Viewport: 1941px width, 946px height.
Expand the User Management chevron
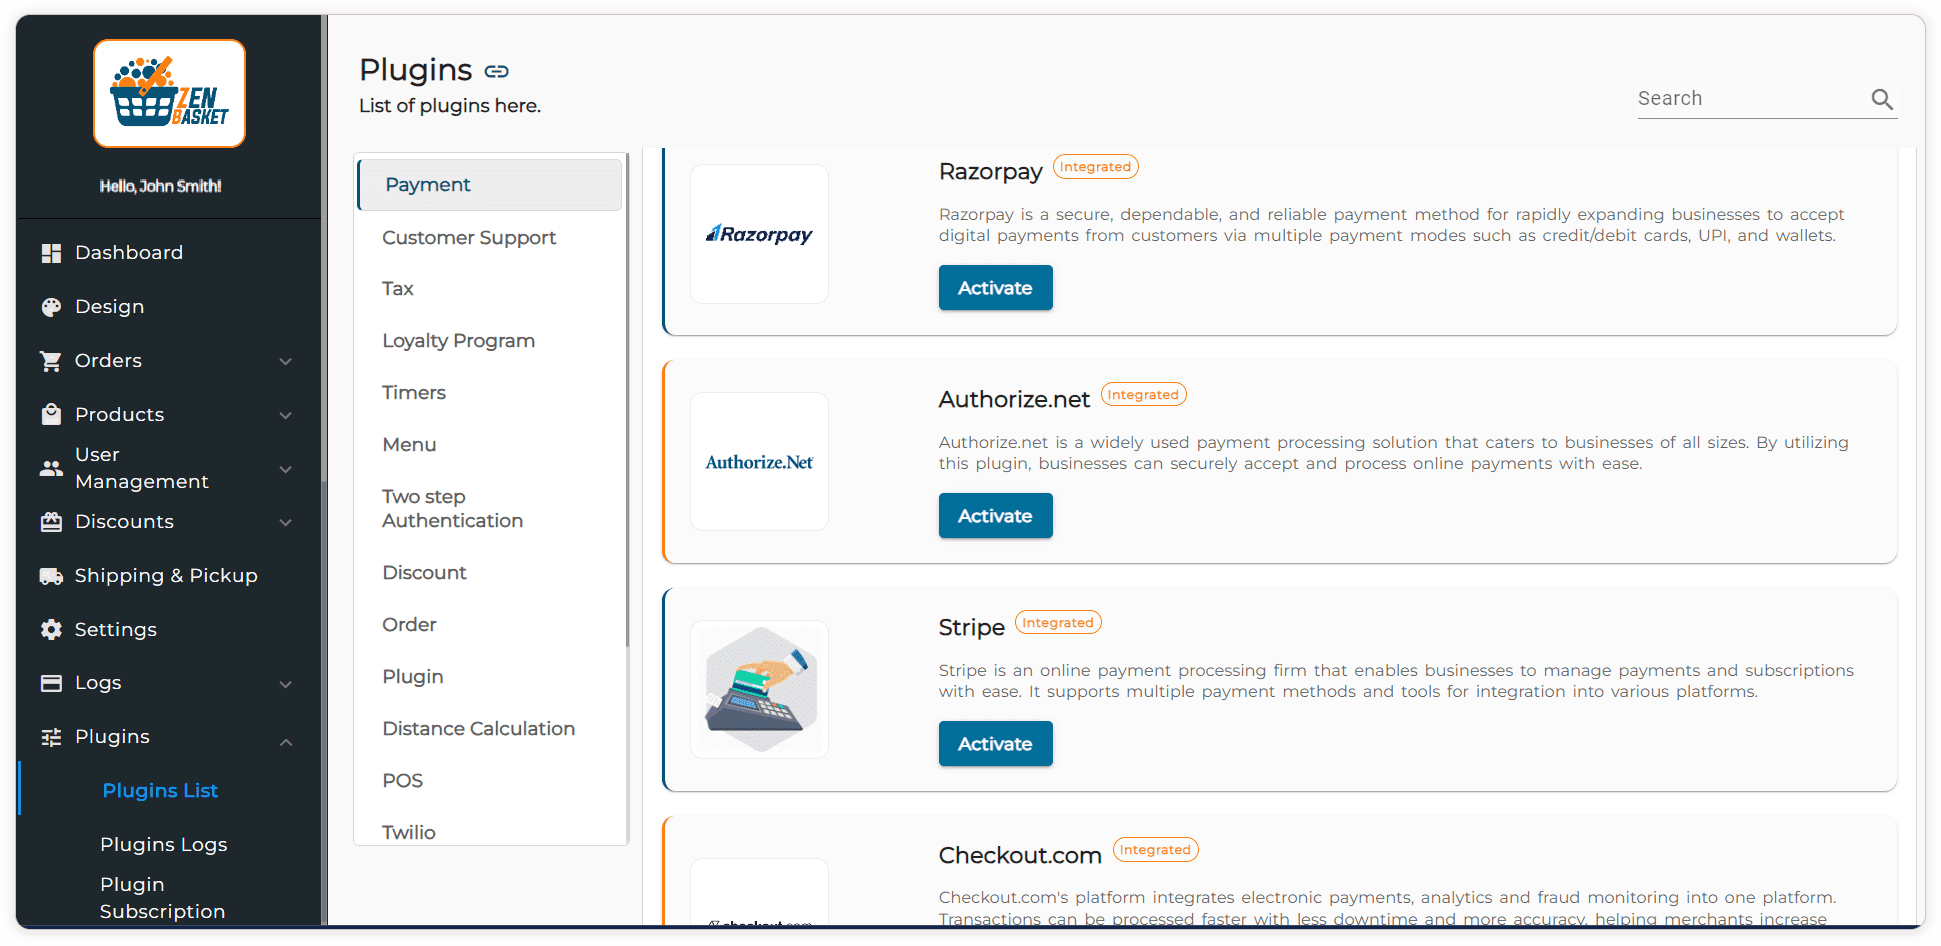(286, 469)
